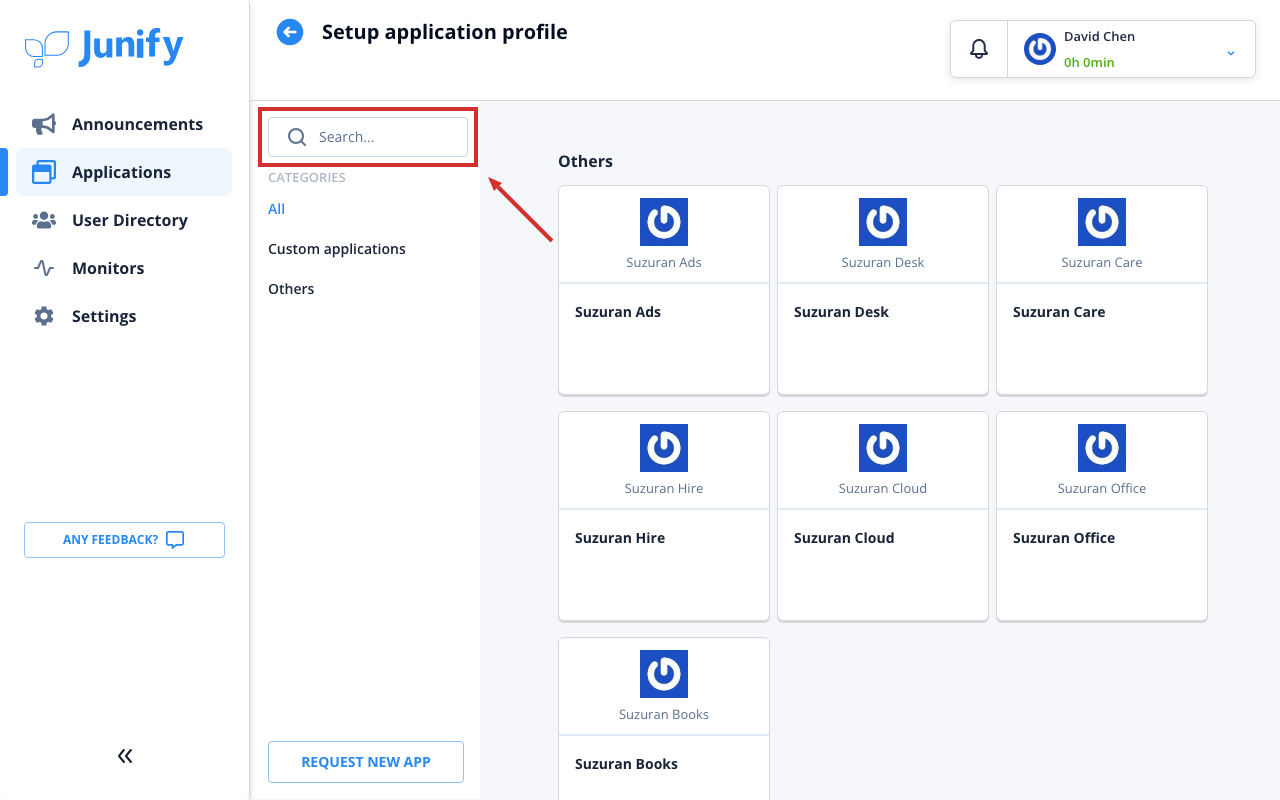Select the Custom applications category

pos(337,249)
